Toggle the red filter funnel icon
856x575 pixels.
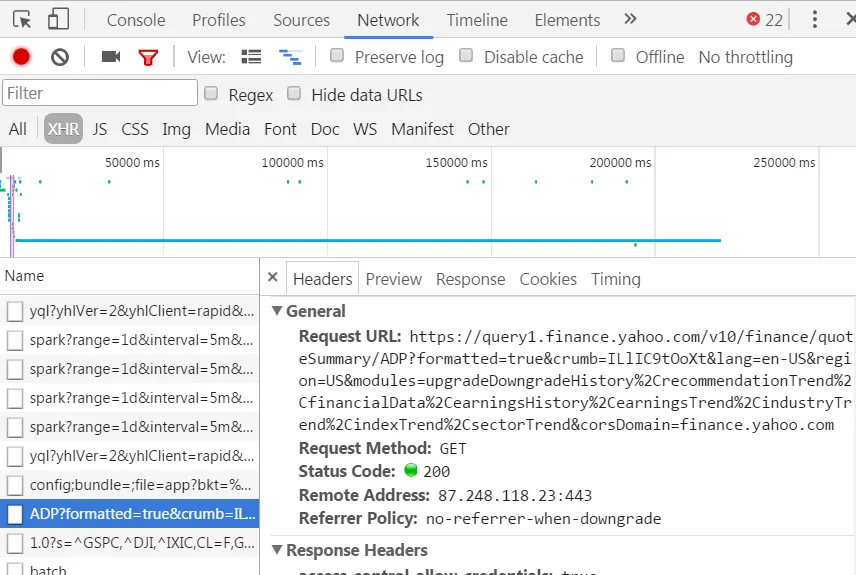click(x=148, y=57)
